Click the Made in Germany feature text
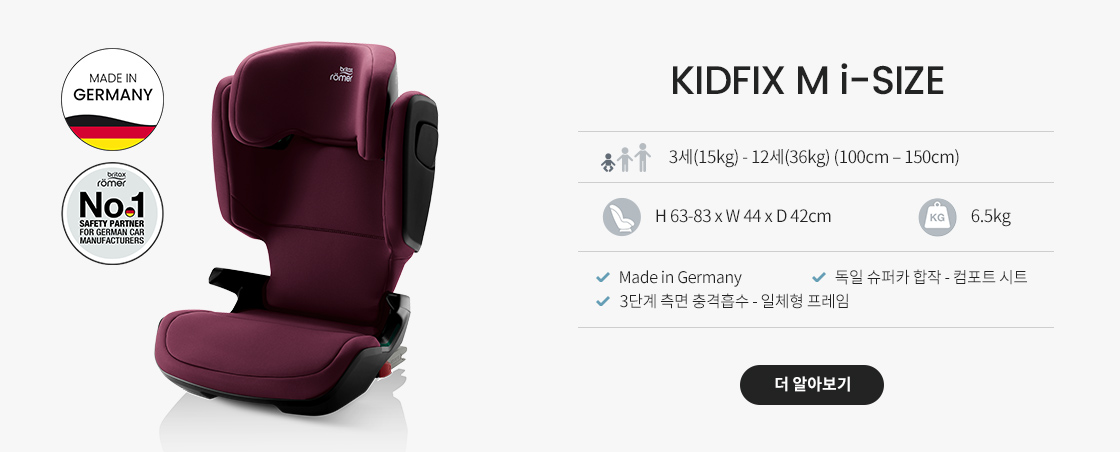This screenshot has width=1120, height=452. [x=680, y=277]
